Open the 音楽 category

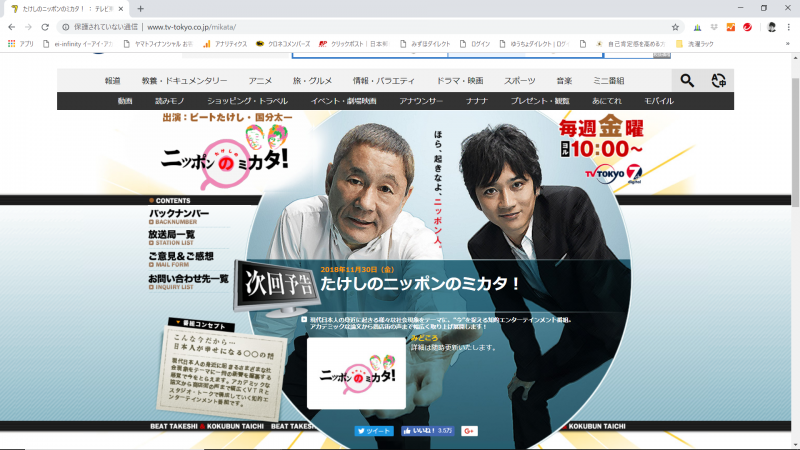(564, 81)
